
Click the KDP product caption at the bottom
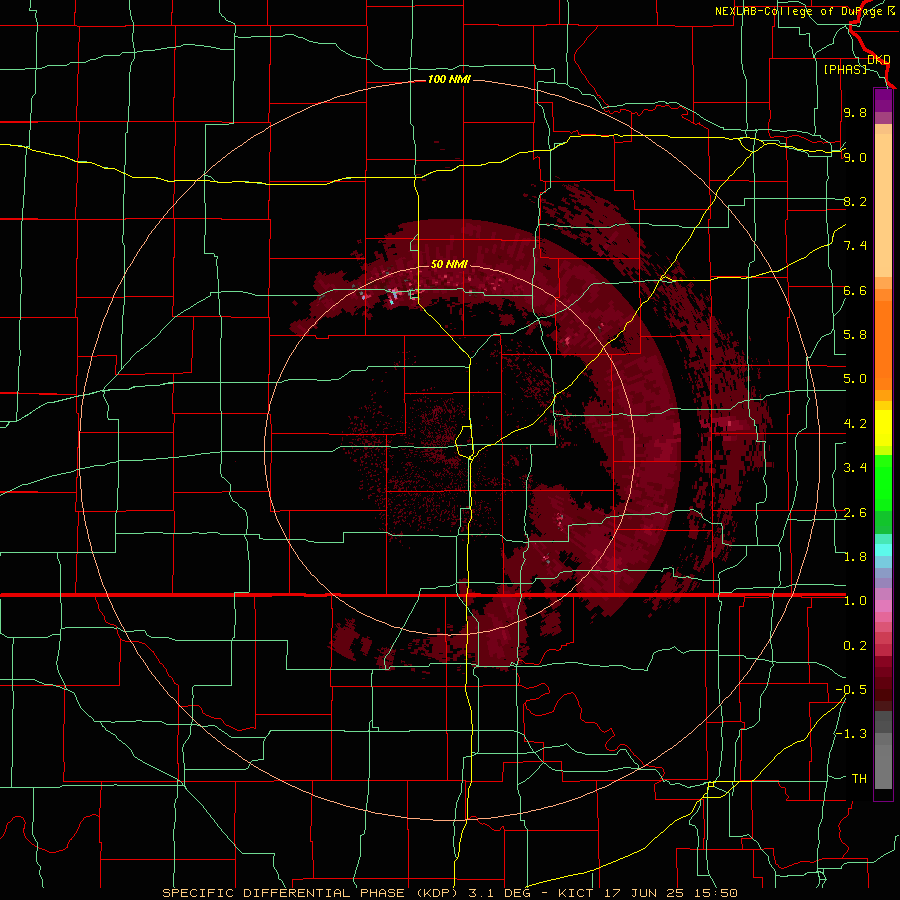coord(449,893)
